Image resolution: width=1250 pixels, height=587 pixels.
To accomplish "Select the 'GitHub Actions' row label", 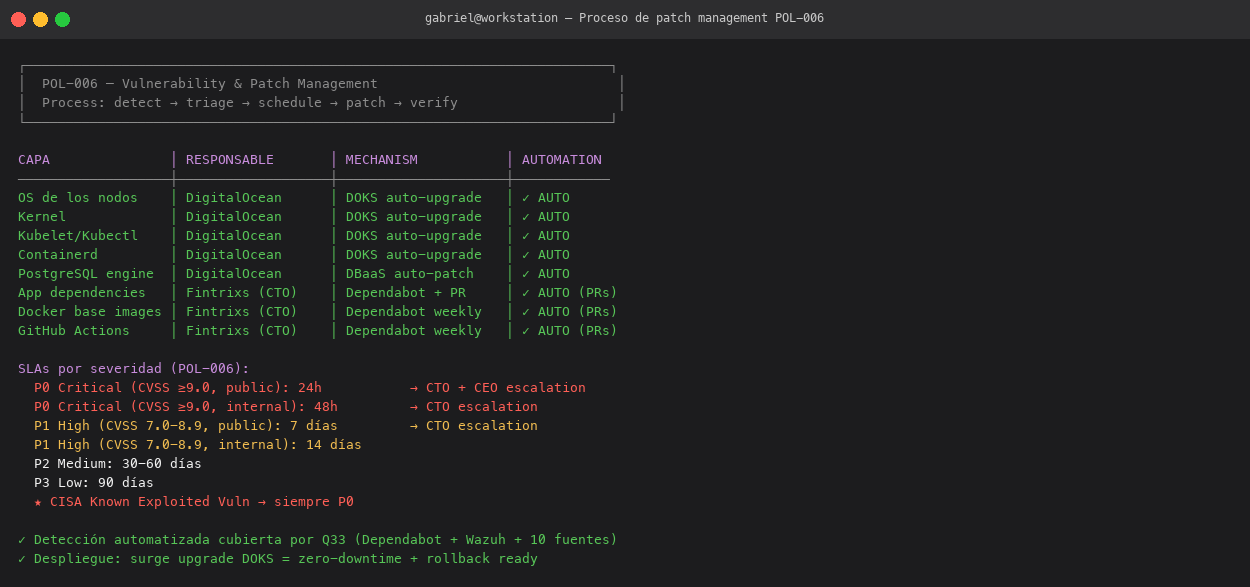I will coord(74,331).
